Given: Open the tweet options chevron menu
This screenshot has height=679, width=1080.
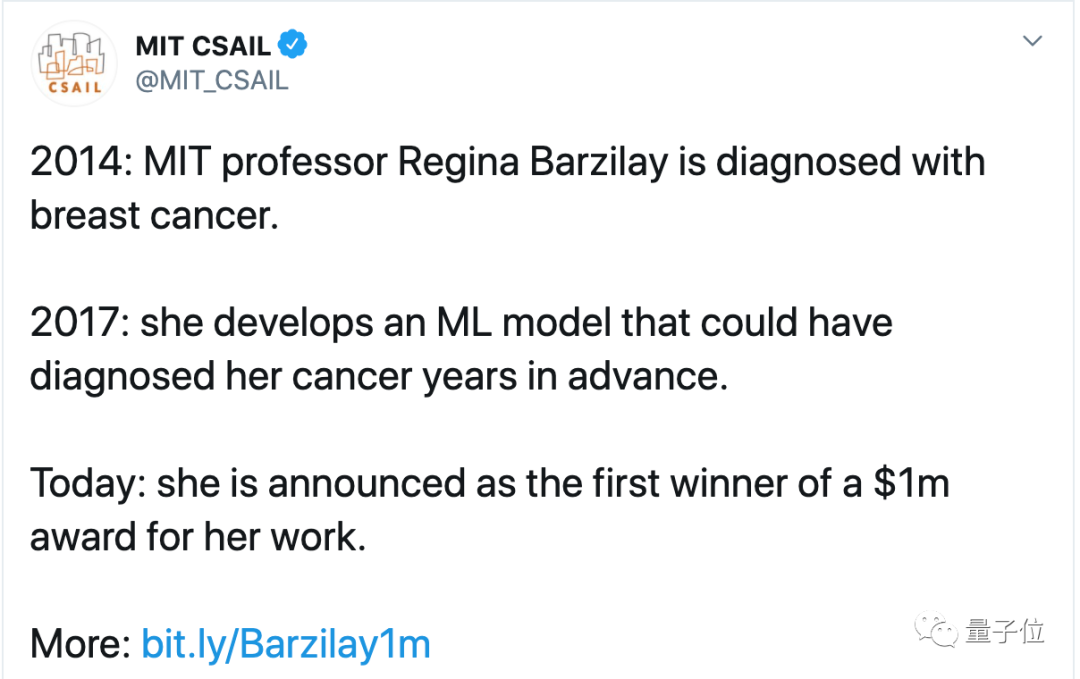Looking at the screenshot, I should [x=1032, y=41].
